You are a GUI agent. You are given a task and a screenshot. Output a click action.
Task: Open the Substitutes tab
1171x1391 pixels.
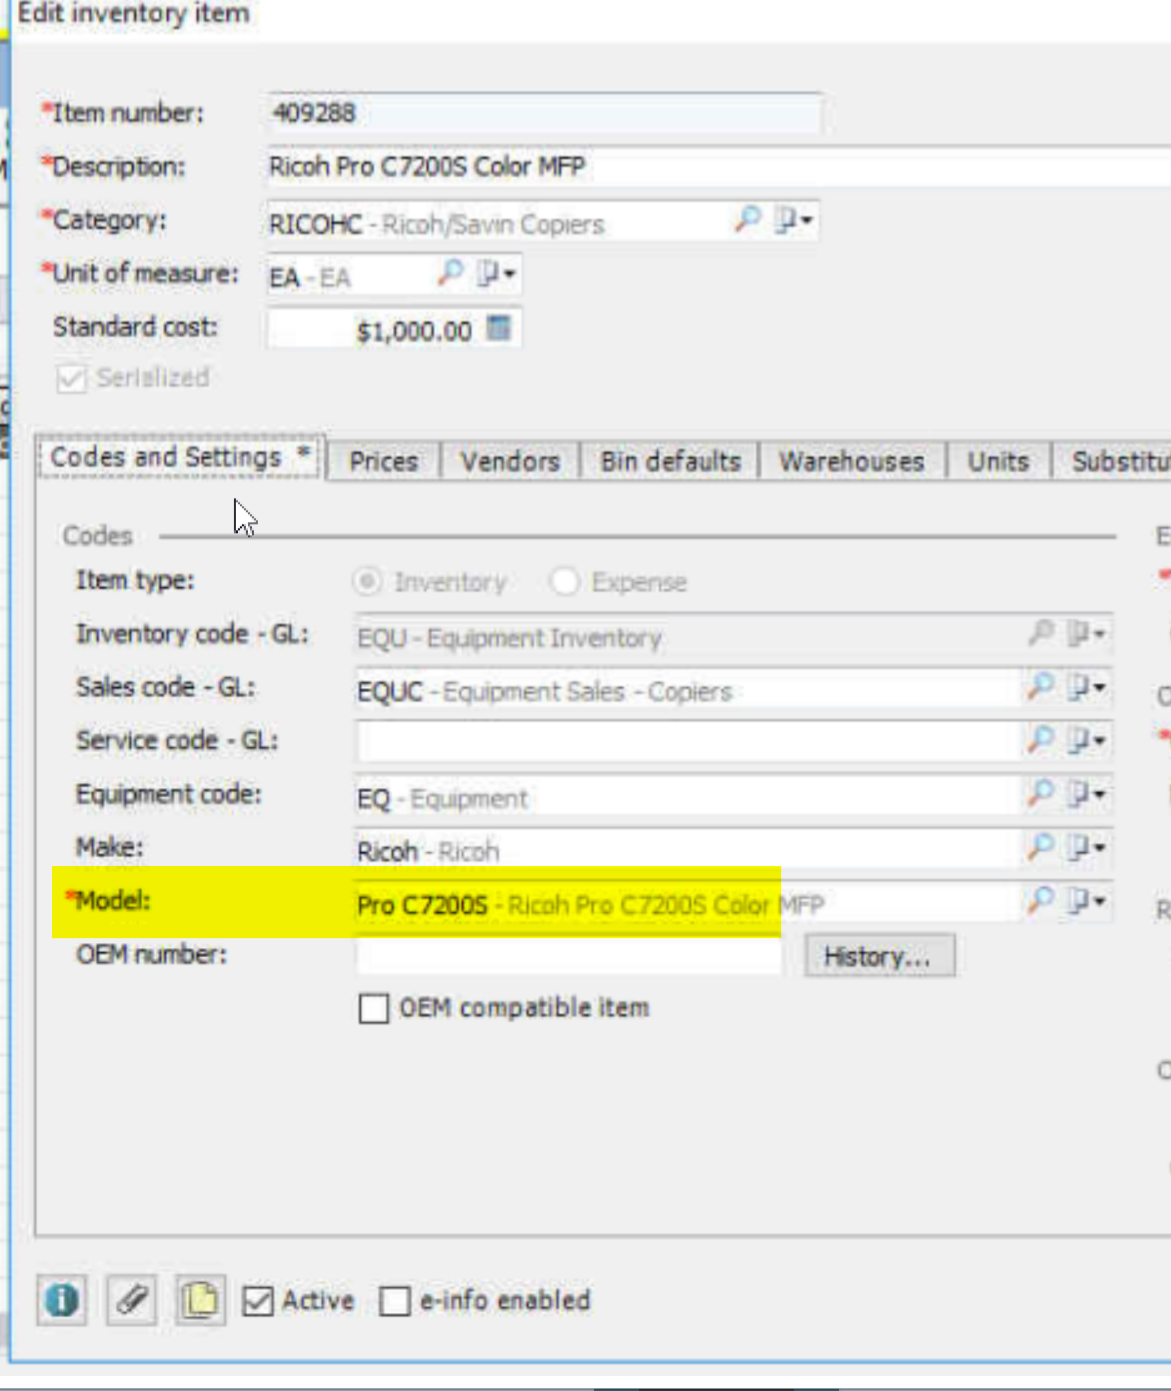(1113, 461)
